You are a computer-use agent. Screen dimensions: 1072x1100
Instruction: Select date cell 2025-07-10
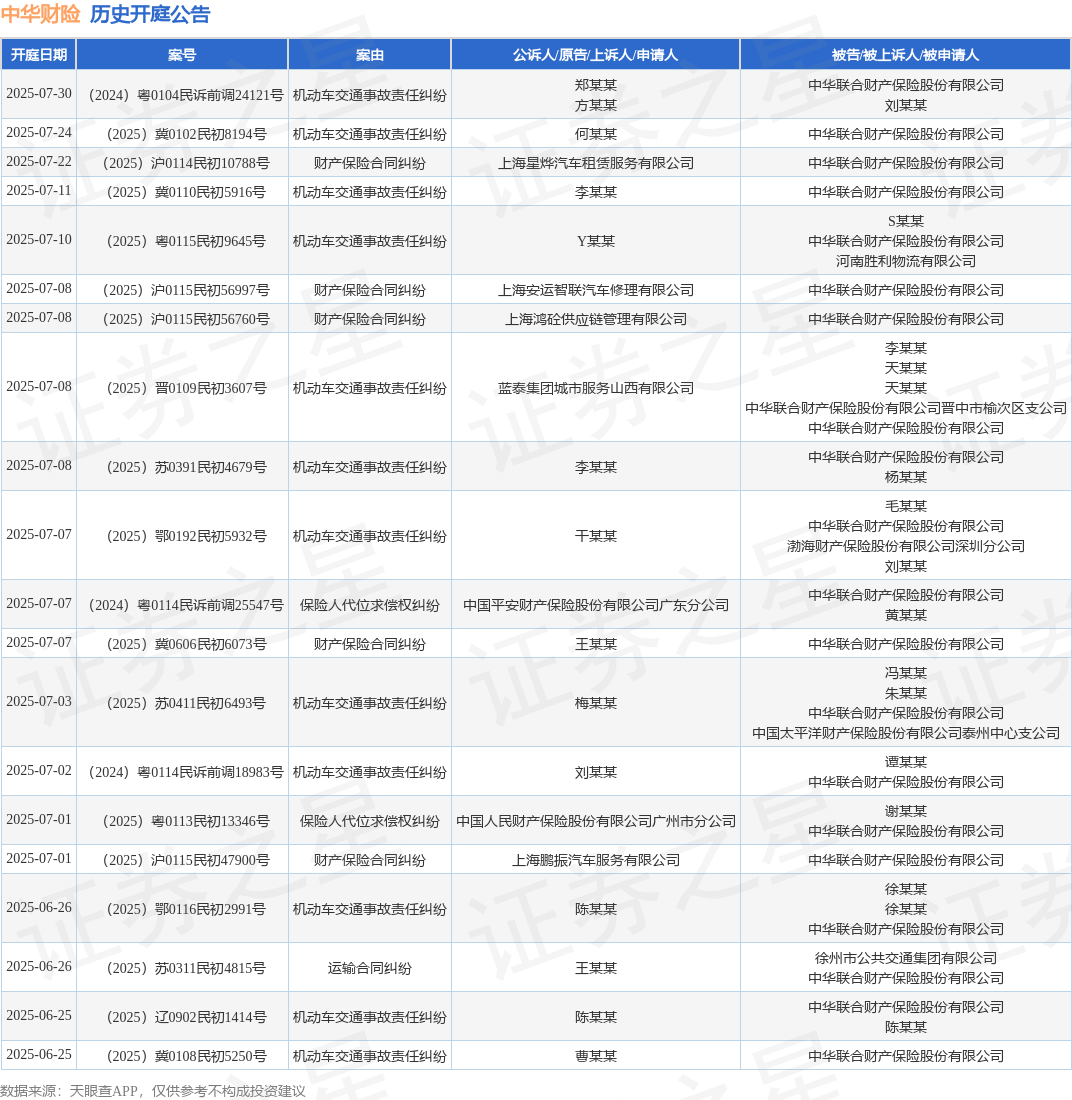[39, 239]
